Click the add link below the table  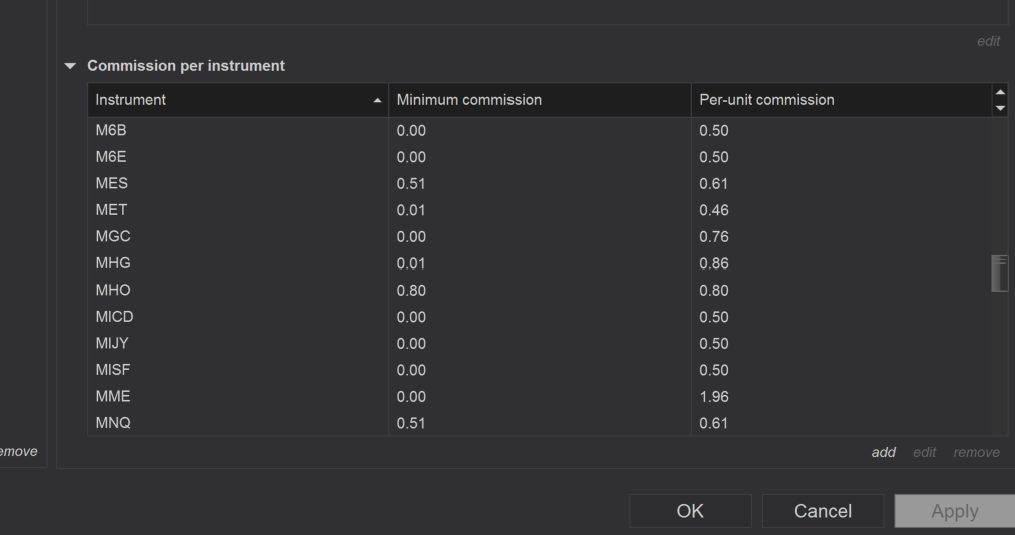[883, 452]
